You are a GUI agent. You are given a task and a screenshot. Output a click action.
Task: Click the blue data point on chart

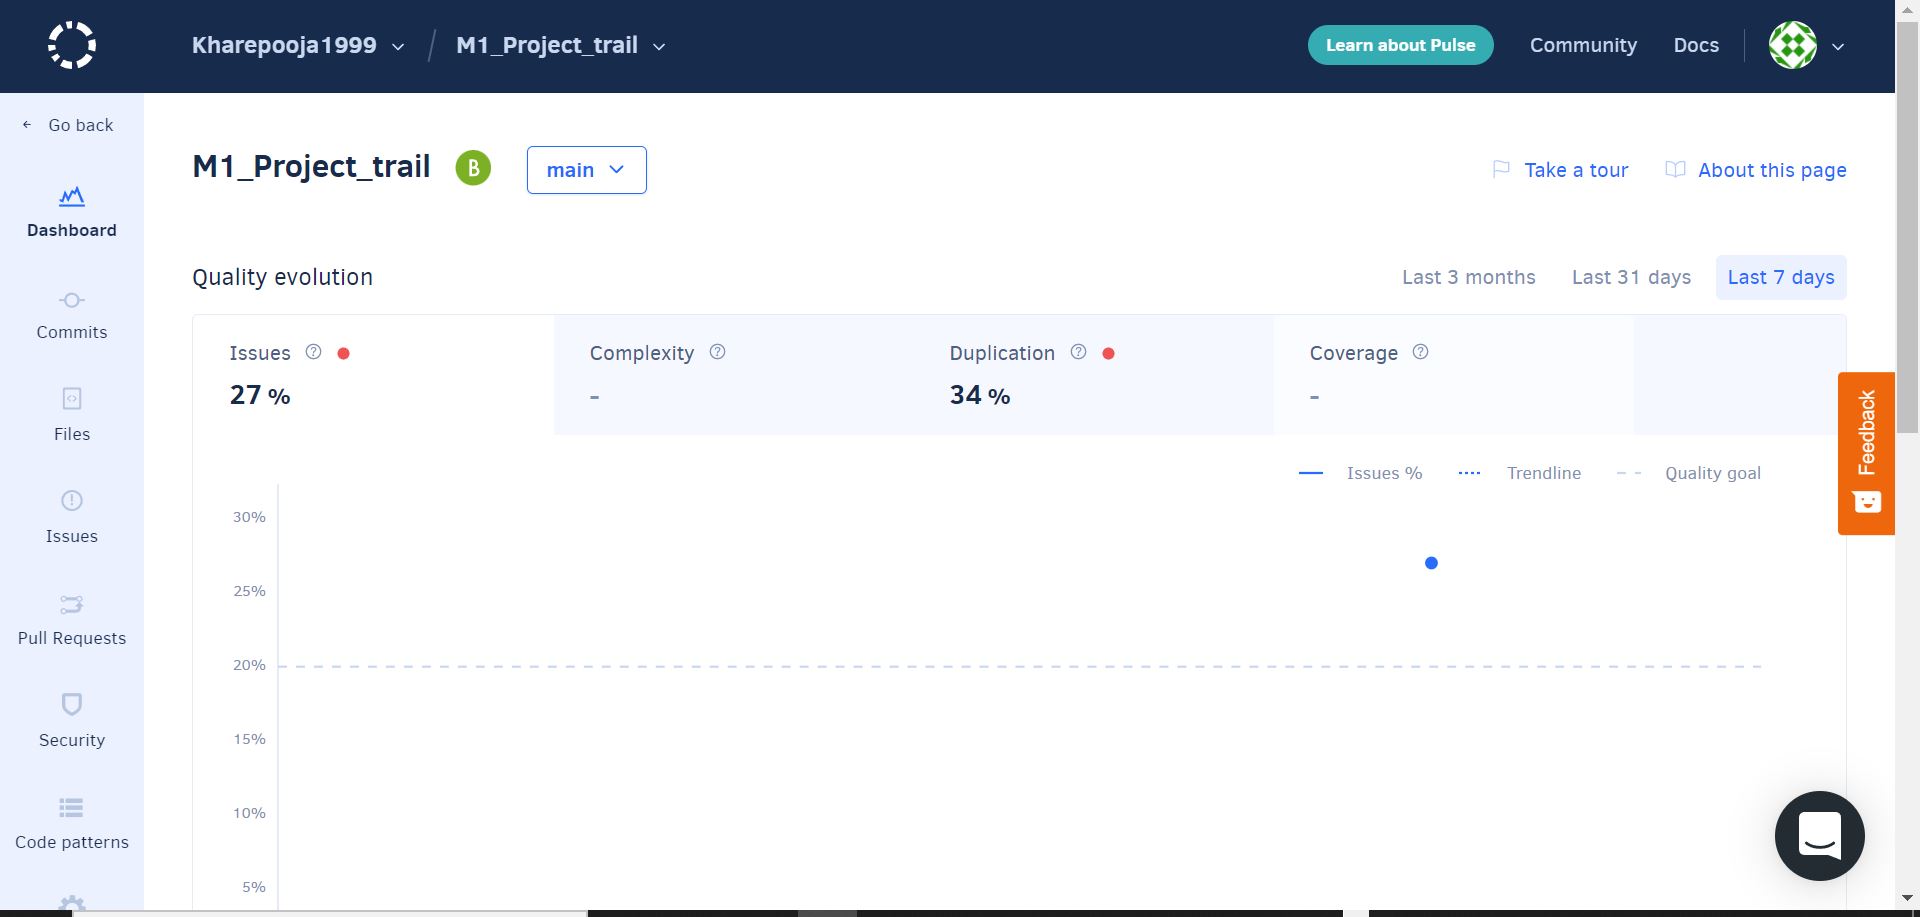click(x=1431, y=563)
